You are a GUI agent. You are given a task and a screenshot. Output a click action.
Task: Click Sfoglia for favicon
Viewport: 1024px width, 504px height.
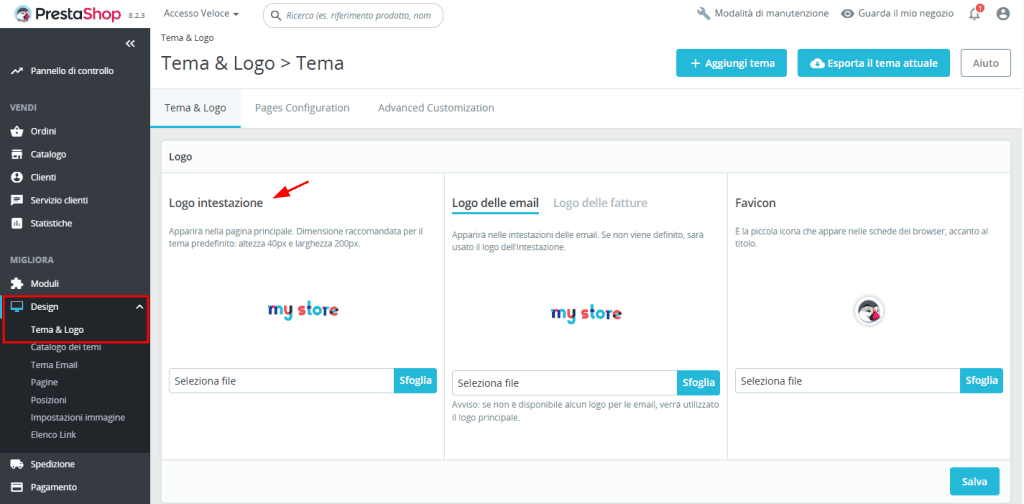point(982,381)
